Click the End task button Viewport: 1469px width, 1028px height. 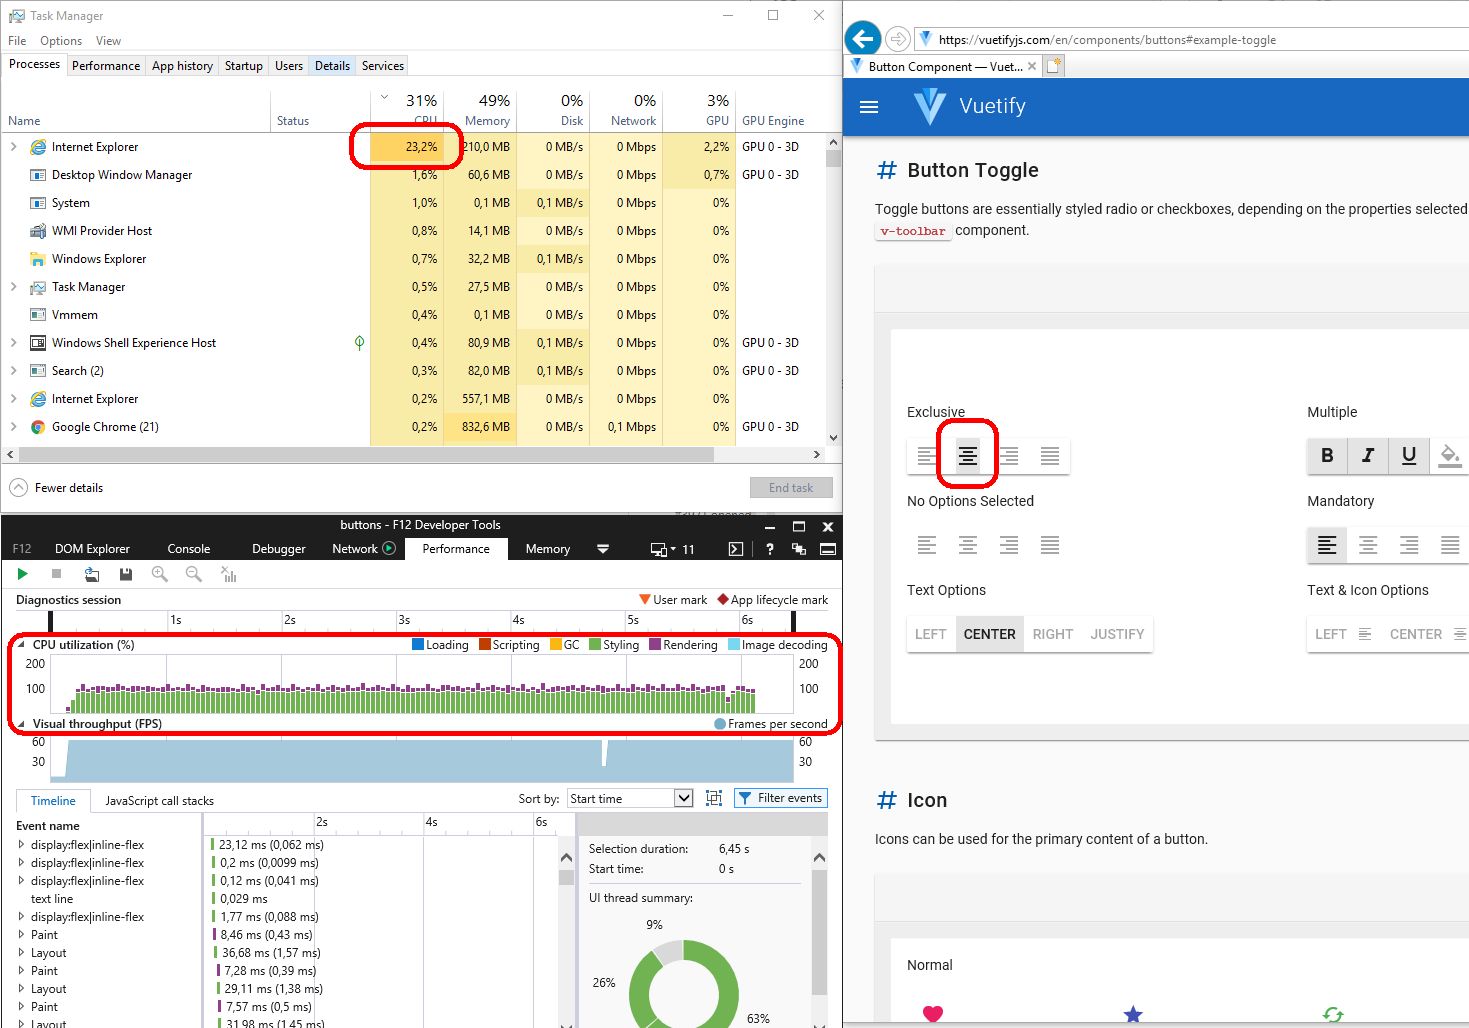click(x=791, y=487)
